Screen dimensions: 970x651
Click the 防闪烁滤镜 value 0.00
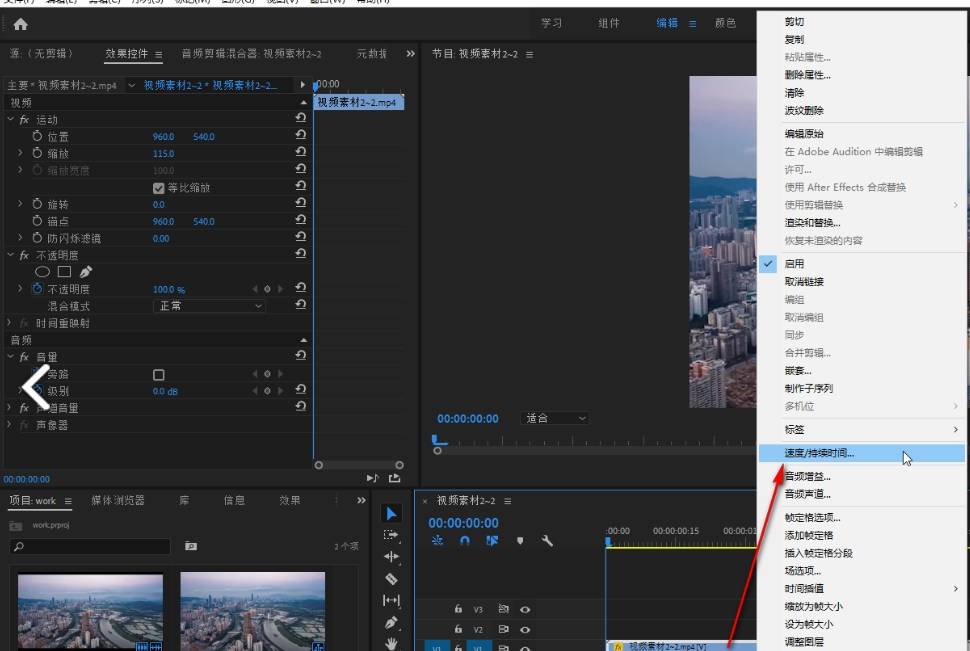click(161, 238)
